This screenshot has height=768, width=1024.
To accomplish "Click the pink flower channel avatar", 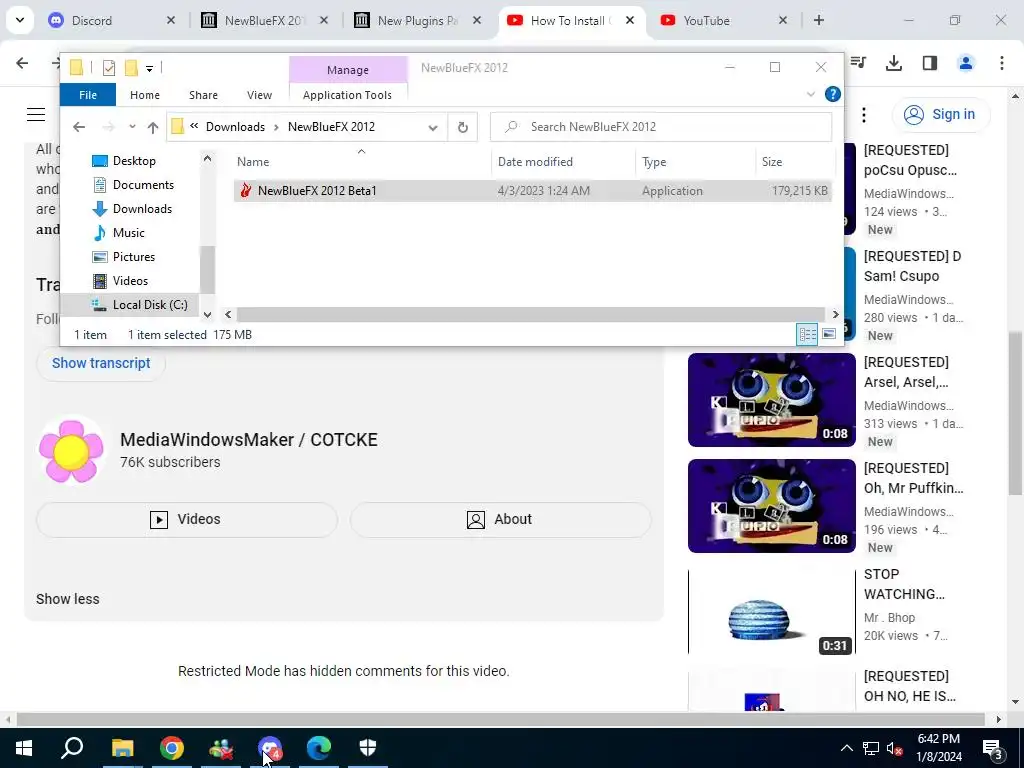I will click(71, 452).
